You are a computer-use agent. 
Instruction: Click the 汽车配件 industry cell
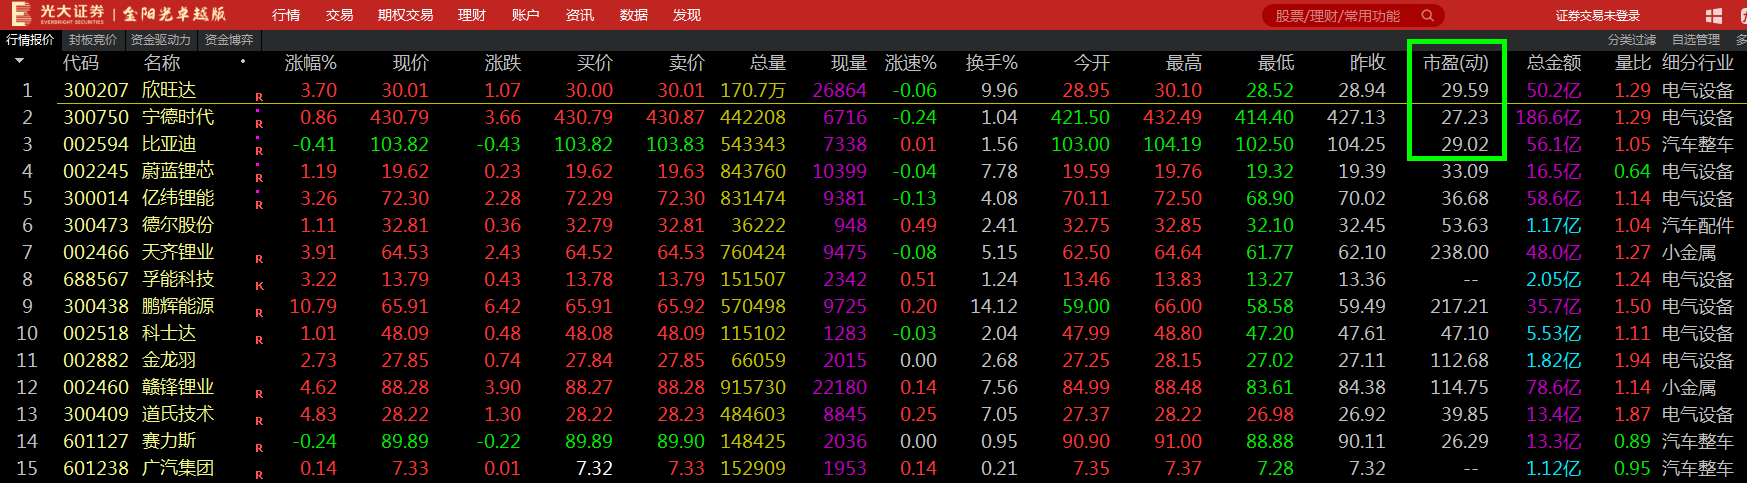(1698, 225)
